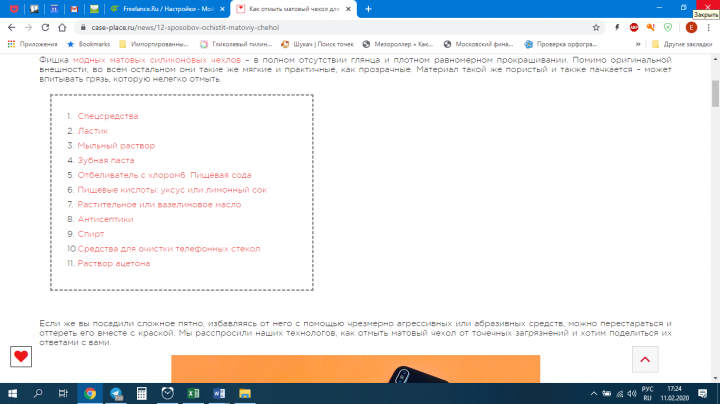The image size is (720, 404).
Task: Open the Шукач bookmark
Action: tap(317, 44)
